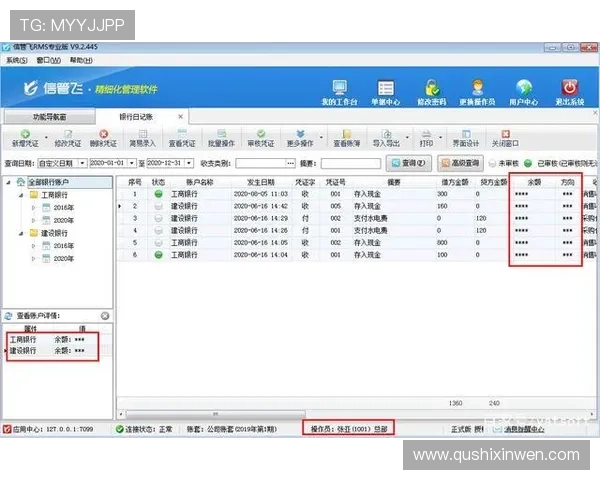This screenshot has height=480, width=600.
Task: Click 高级查询 button
Action: [x=460, y=163]
